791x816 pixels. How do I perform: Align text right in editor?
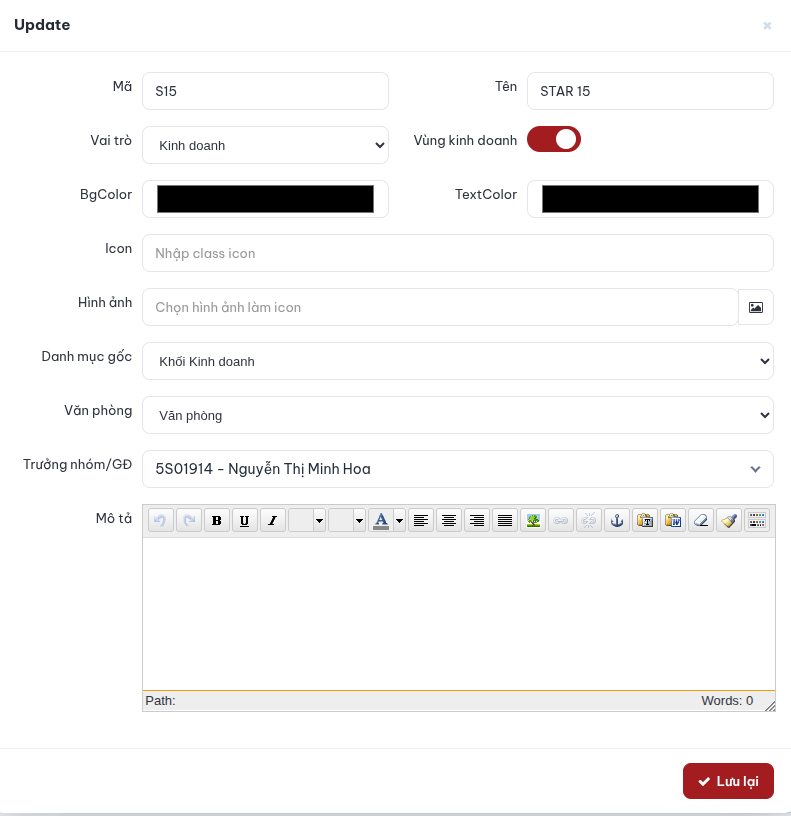point(477,520)
